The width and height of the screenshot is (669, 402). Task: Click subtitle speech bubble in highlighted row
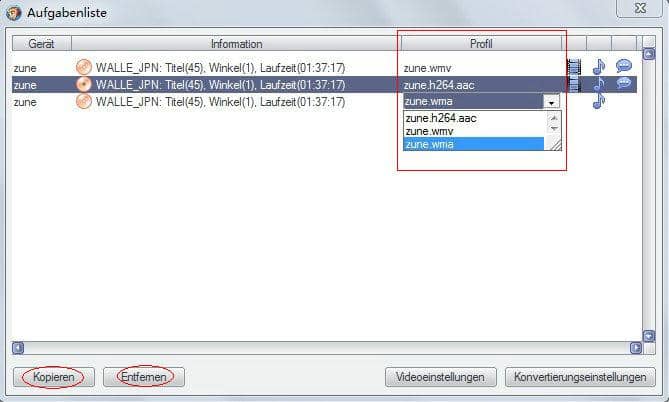624,83
